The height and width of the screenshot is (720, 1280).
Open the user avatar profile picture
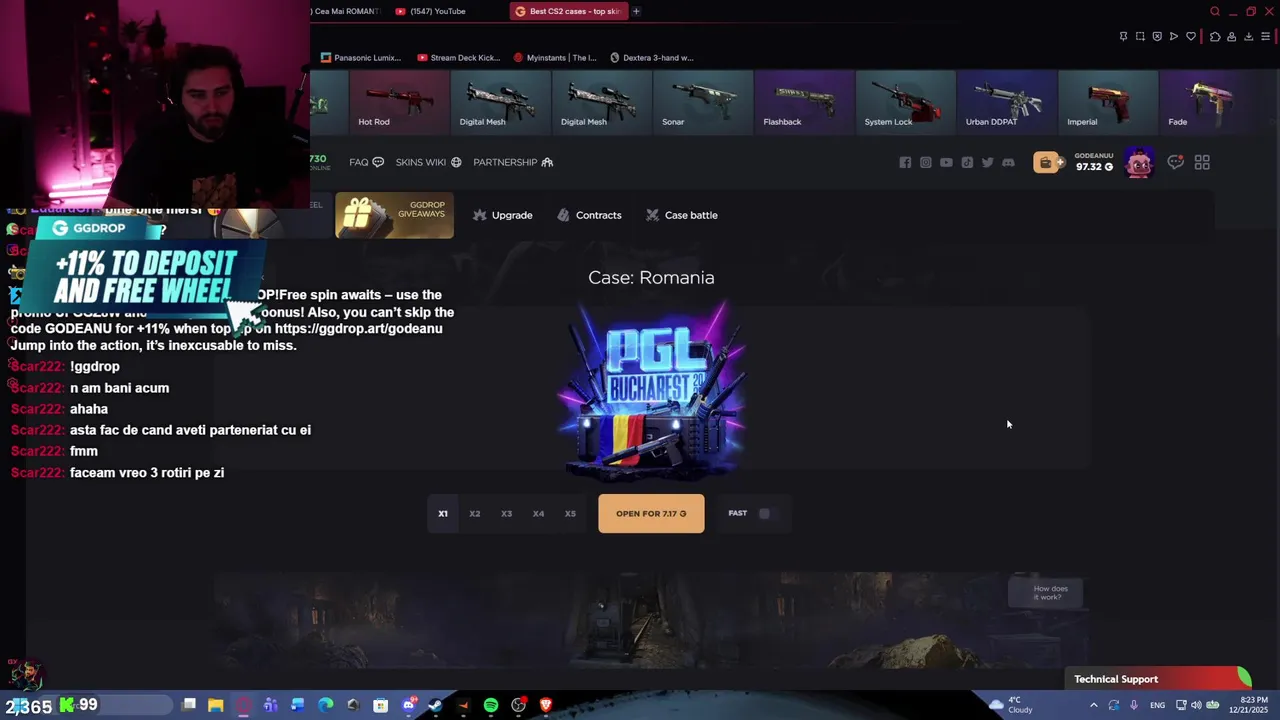pos(1139,162)
